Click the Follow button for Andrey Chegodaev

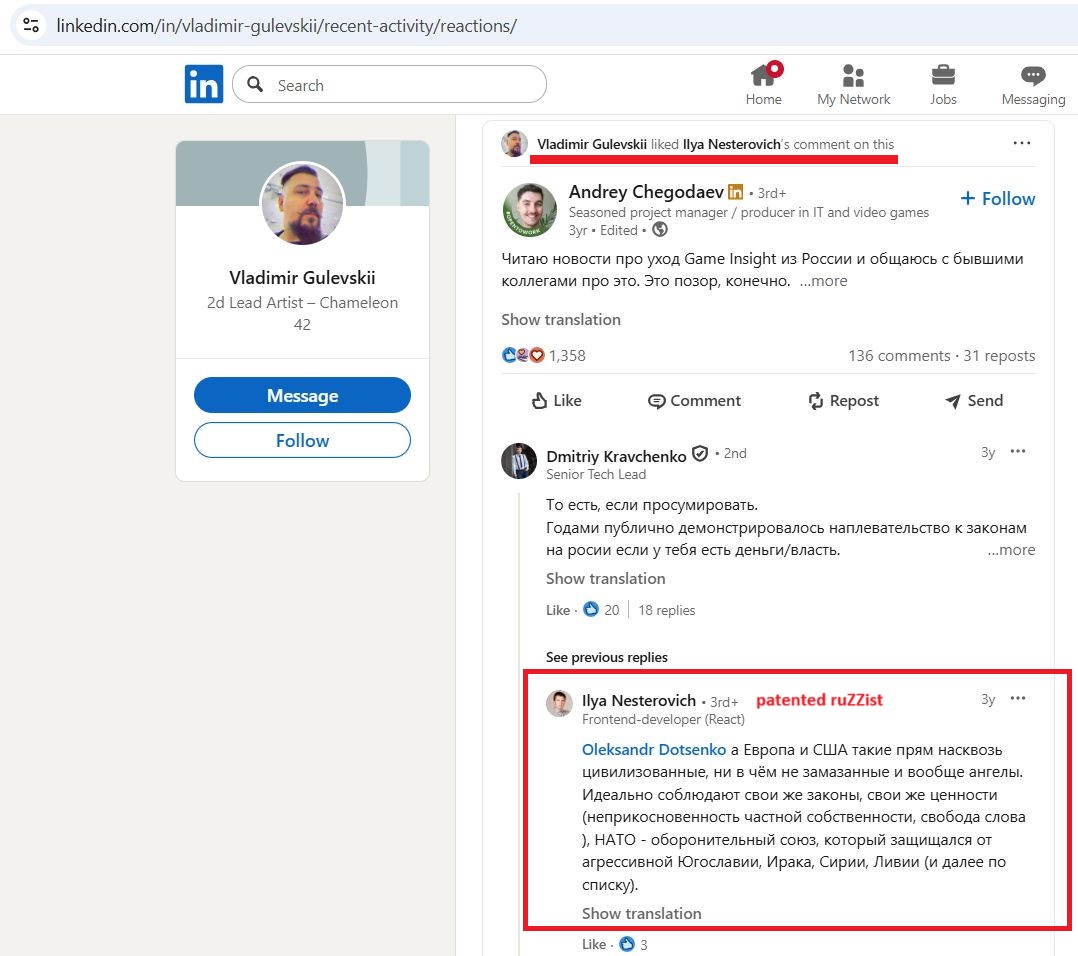(x=997, y=198)
